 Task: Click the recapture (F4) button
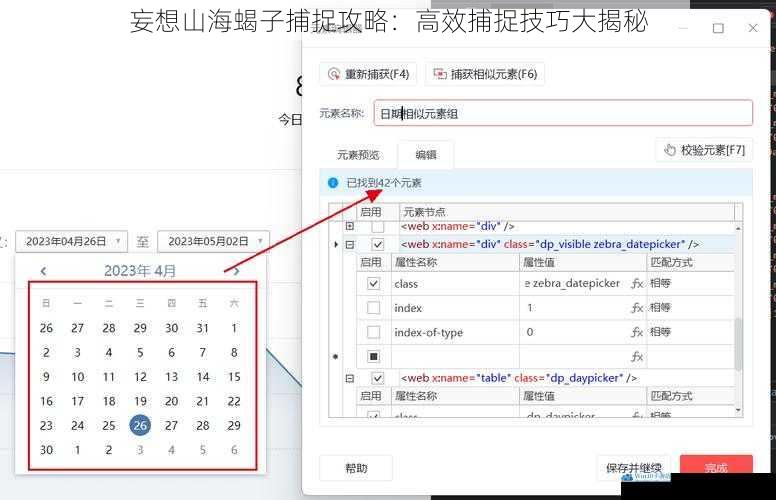(x=368, y=74)
